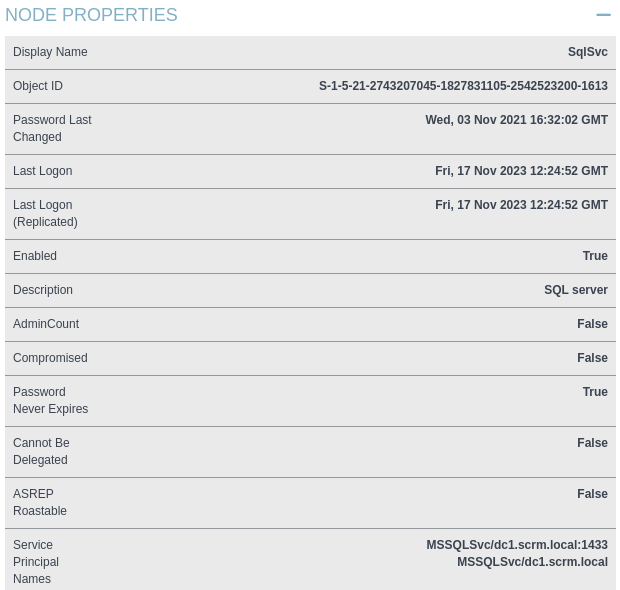
Task: Click the Display Name row label
Action: (x=50, y=52)
